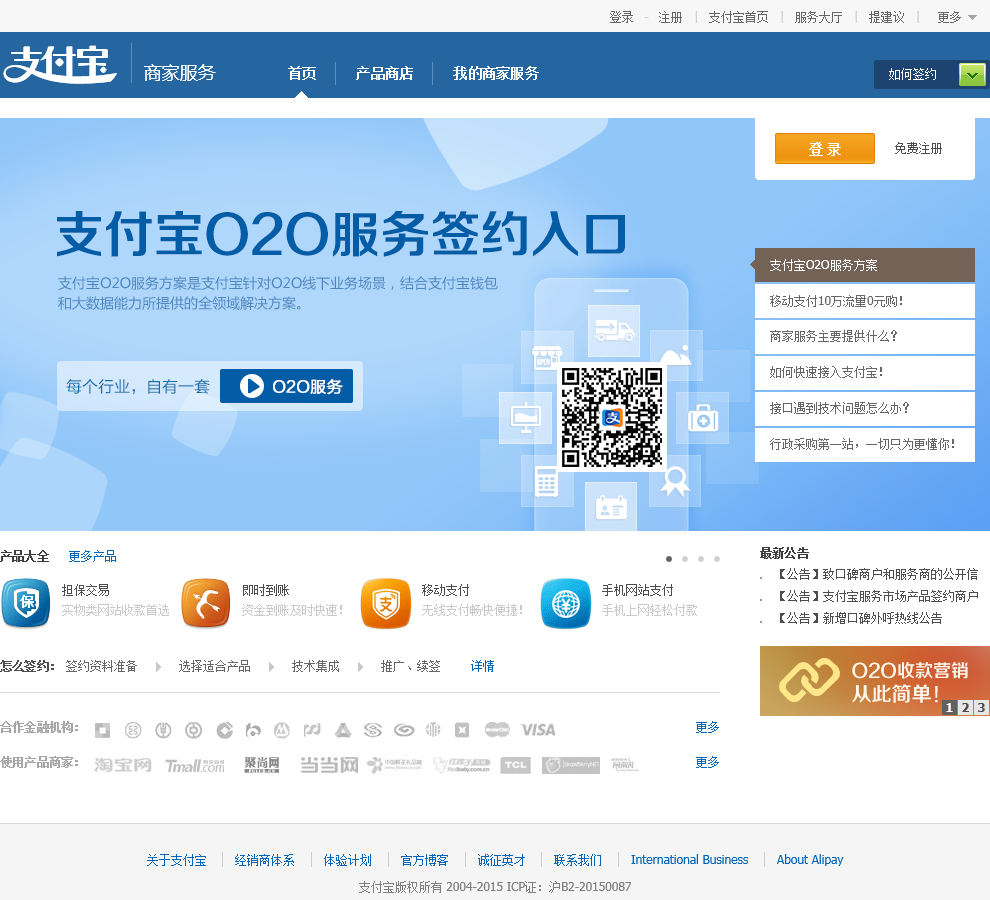Click the award ribbon tile in the banner
The height and width of the screenshot is (900, 990).
tap(675, 481)
